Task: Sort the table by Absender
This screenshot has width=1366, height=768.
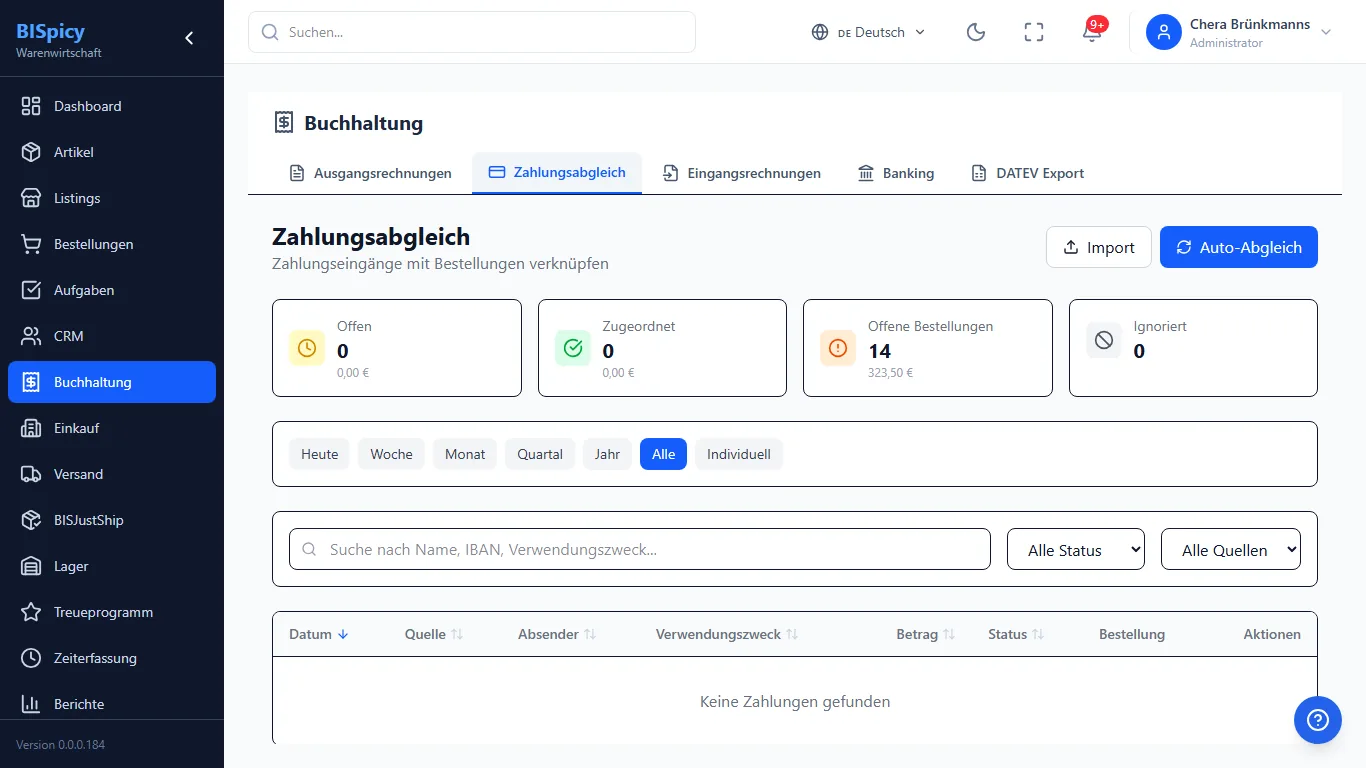Action: click(557, 634)
